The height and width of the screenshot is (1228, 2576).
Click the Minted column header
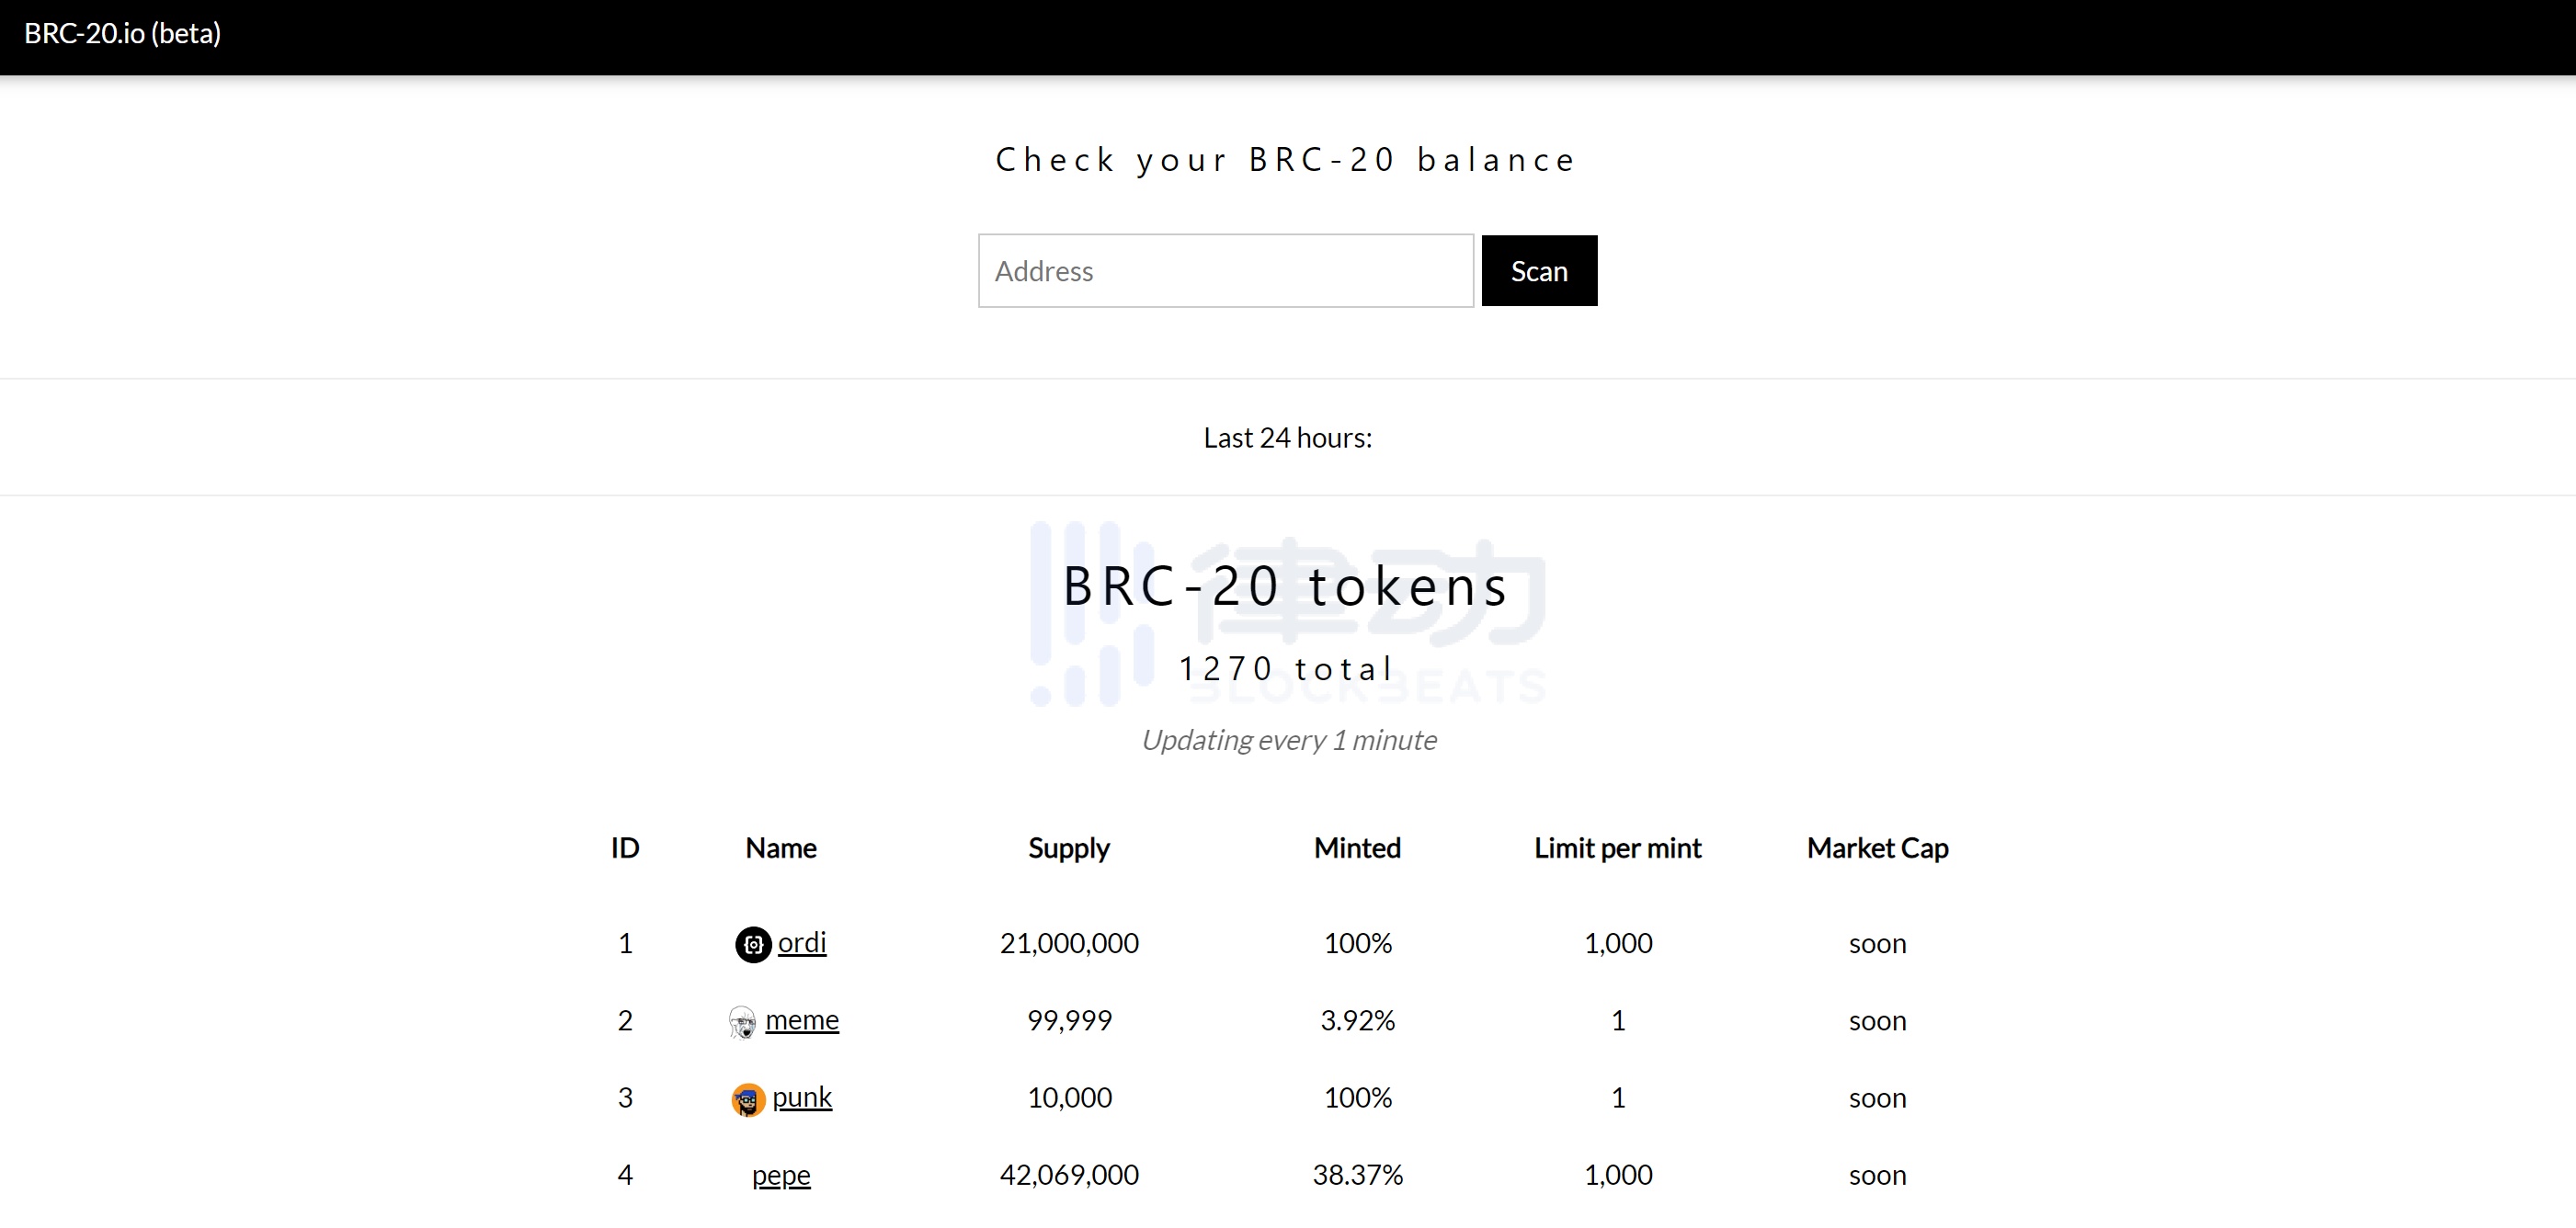[x=1357, y=848]
